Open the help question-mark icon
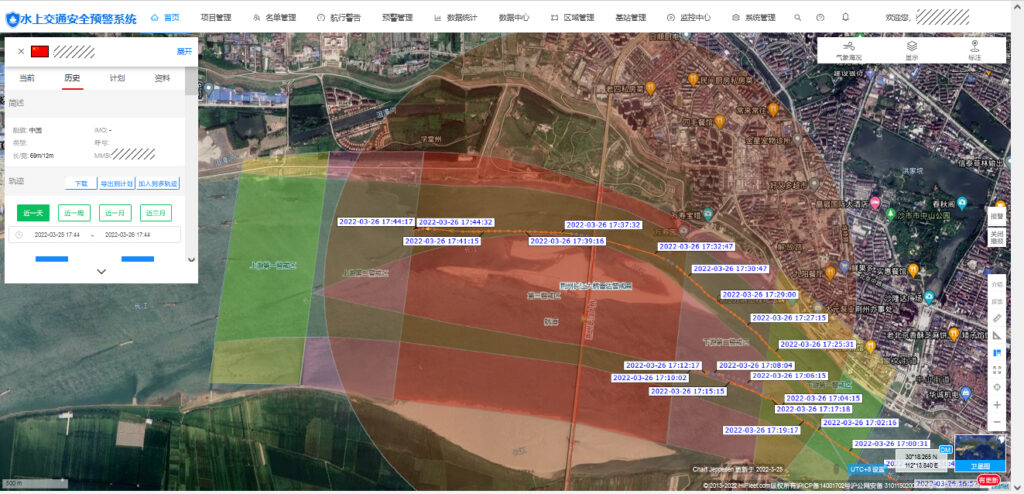The height and width of the screenshot is (494, 1024). point(820,18)
